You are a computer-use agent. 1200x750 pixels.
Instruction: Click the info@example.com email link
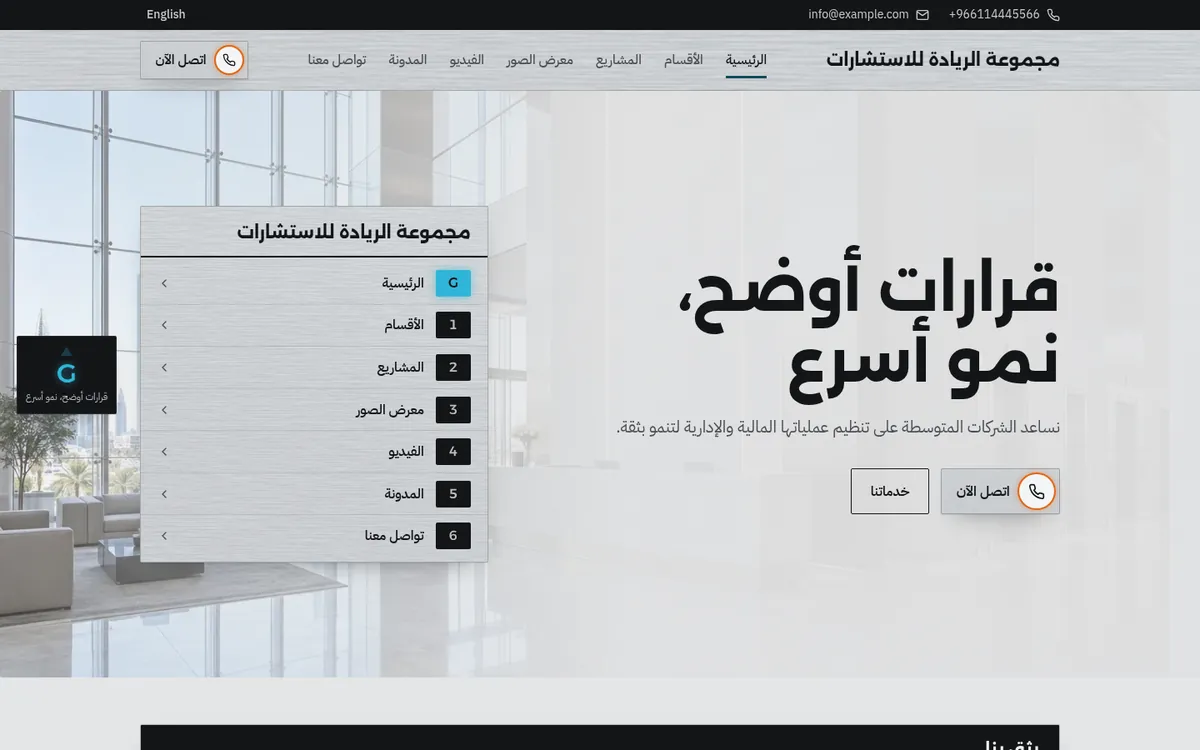pyautogui.click(x=858, y=15)
